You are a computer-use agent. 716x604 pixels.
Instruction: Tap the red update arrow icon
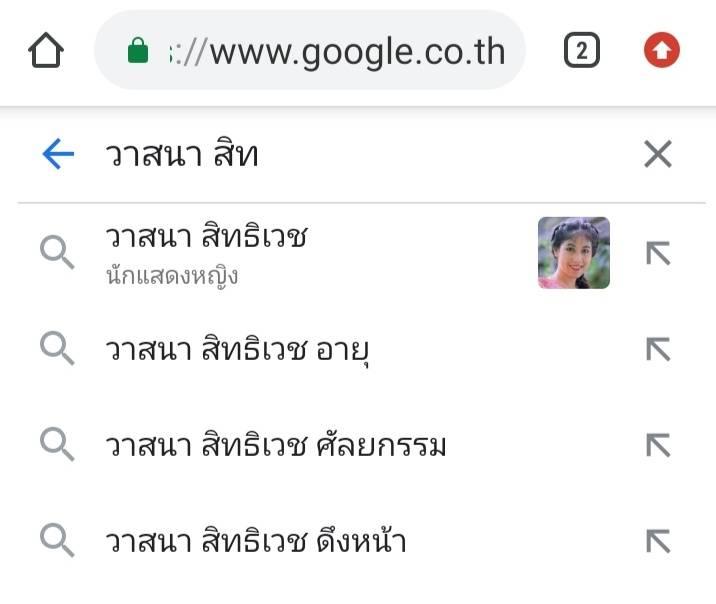662,50
